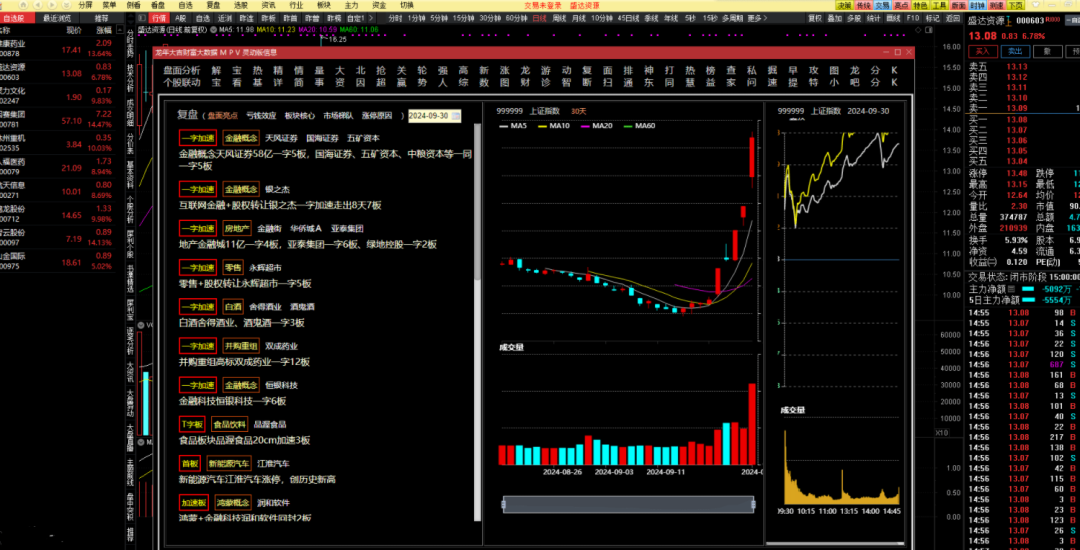Click the 特色 colored button

(920, 5)
